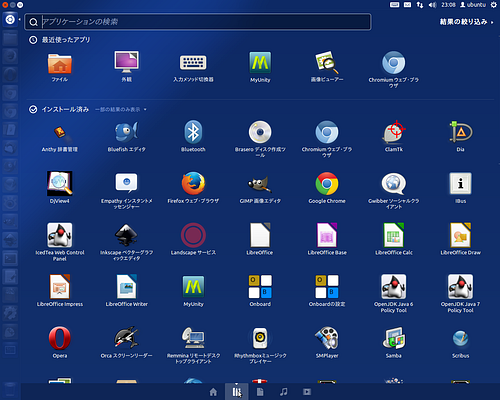Show the calendar from the 23:08 clock
Viewport: 500px width, 400px height.
coord(448,5)
